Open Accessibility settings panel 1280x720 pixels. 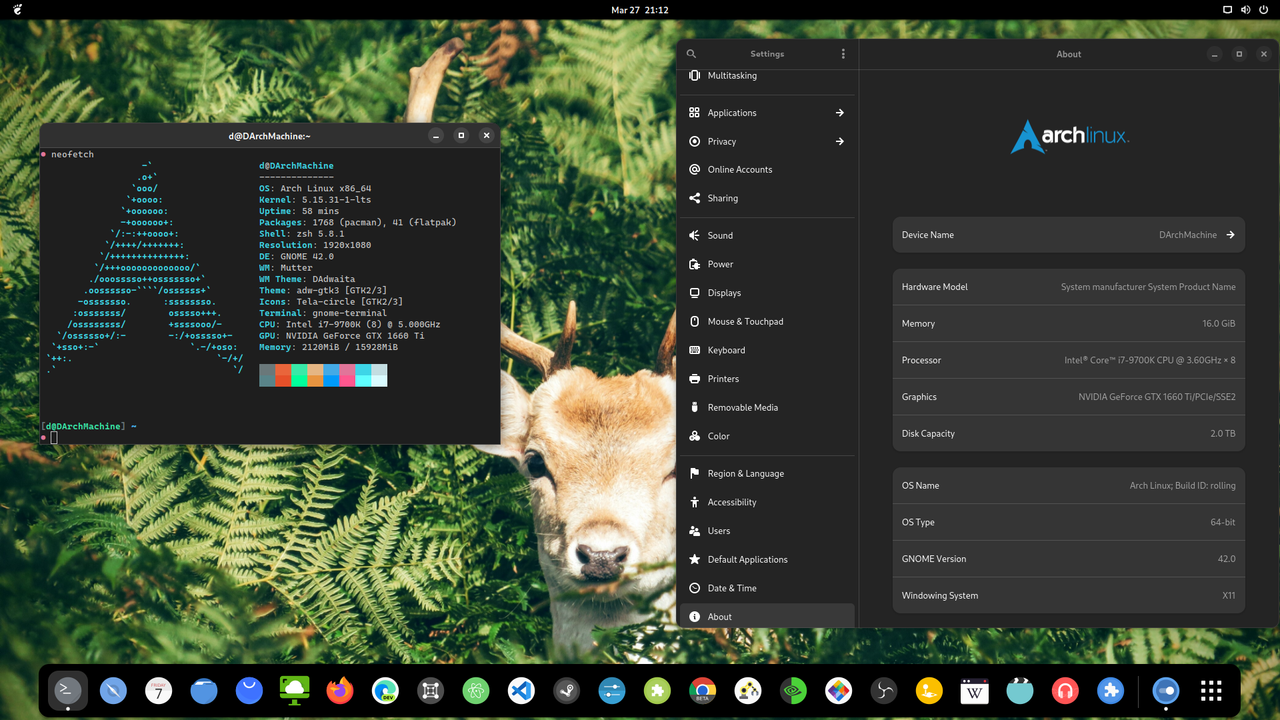[x=767, y=502]
